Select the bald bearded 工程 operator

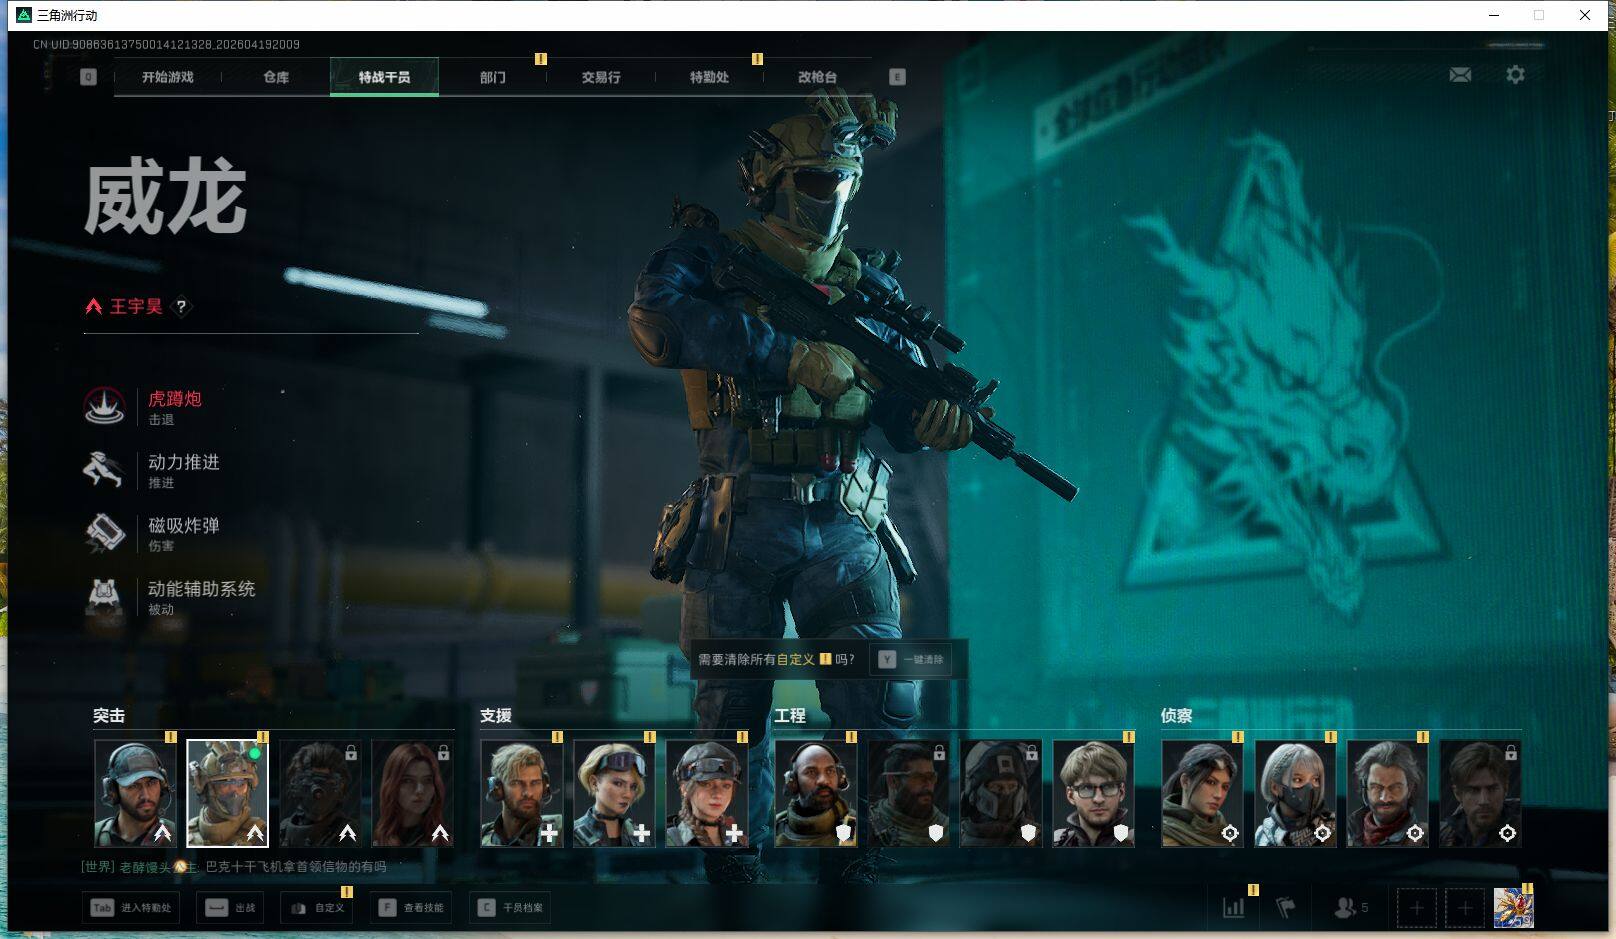(x=816, y=793)
